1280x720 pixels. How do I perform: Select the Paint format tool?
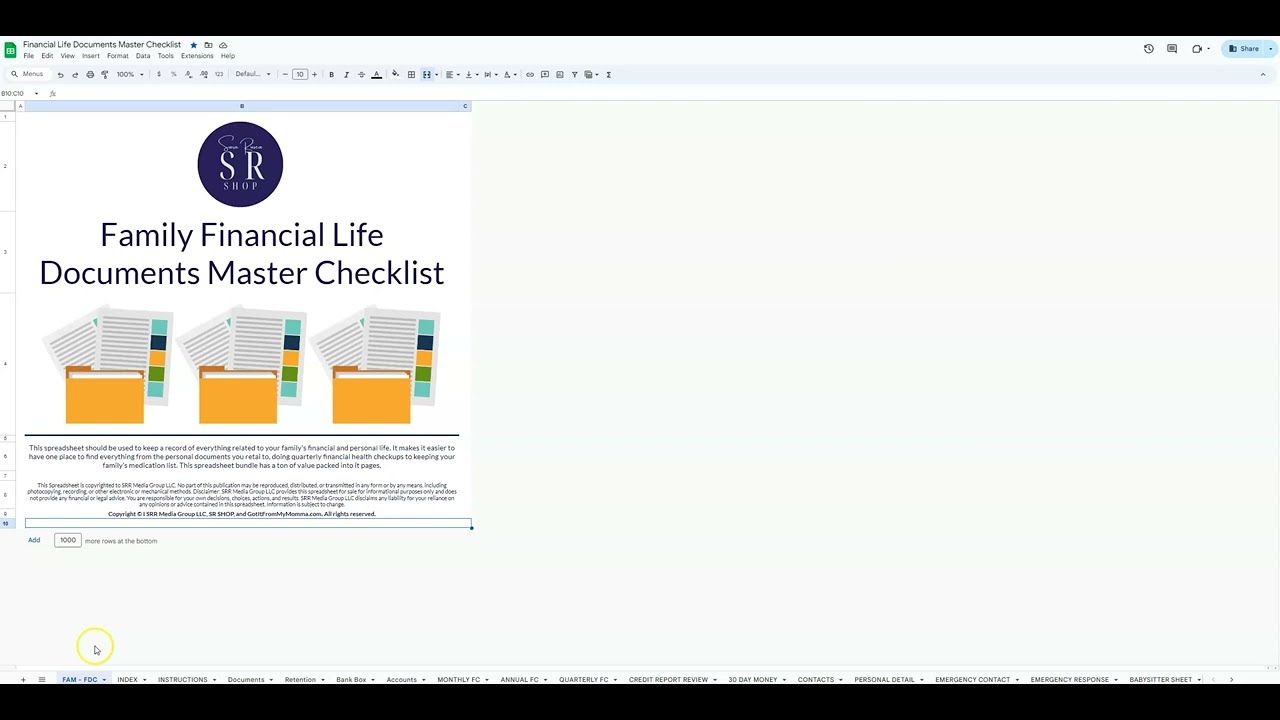coord(105,75)
